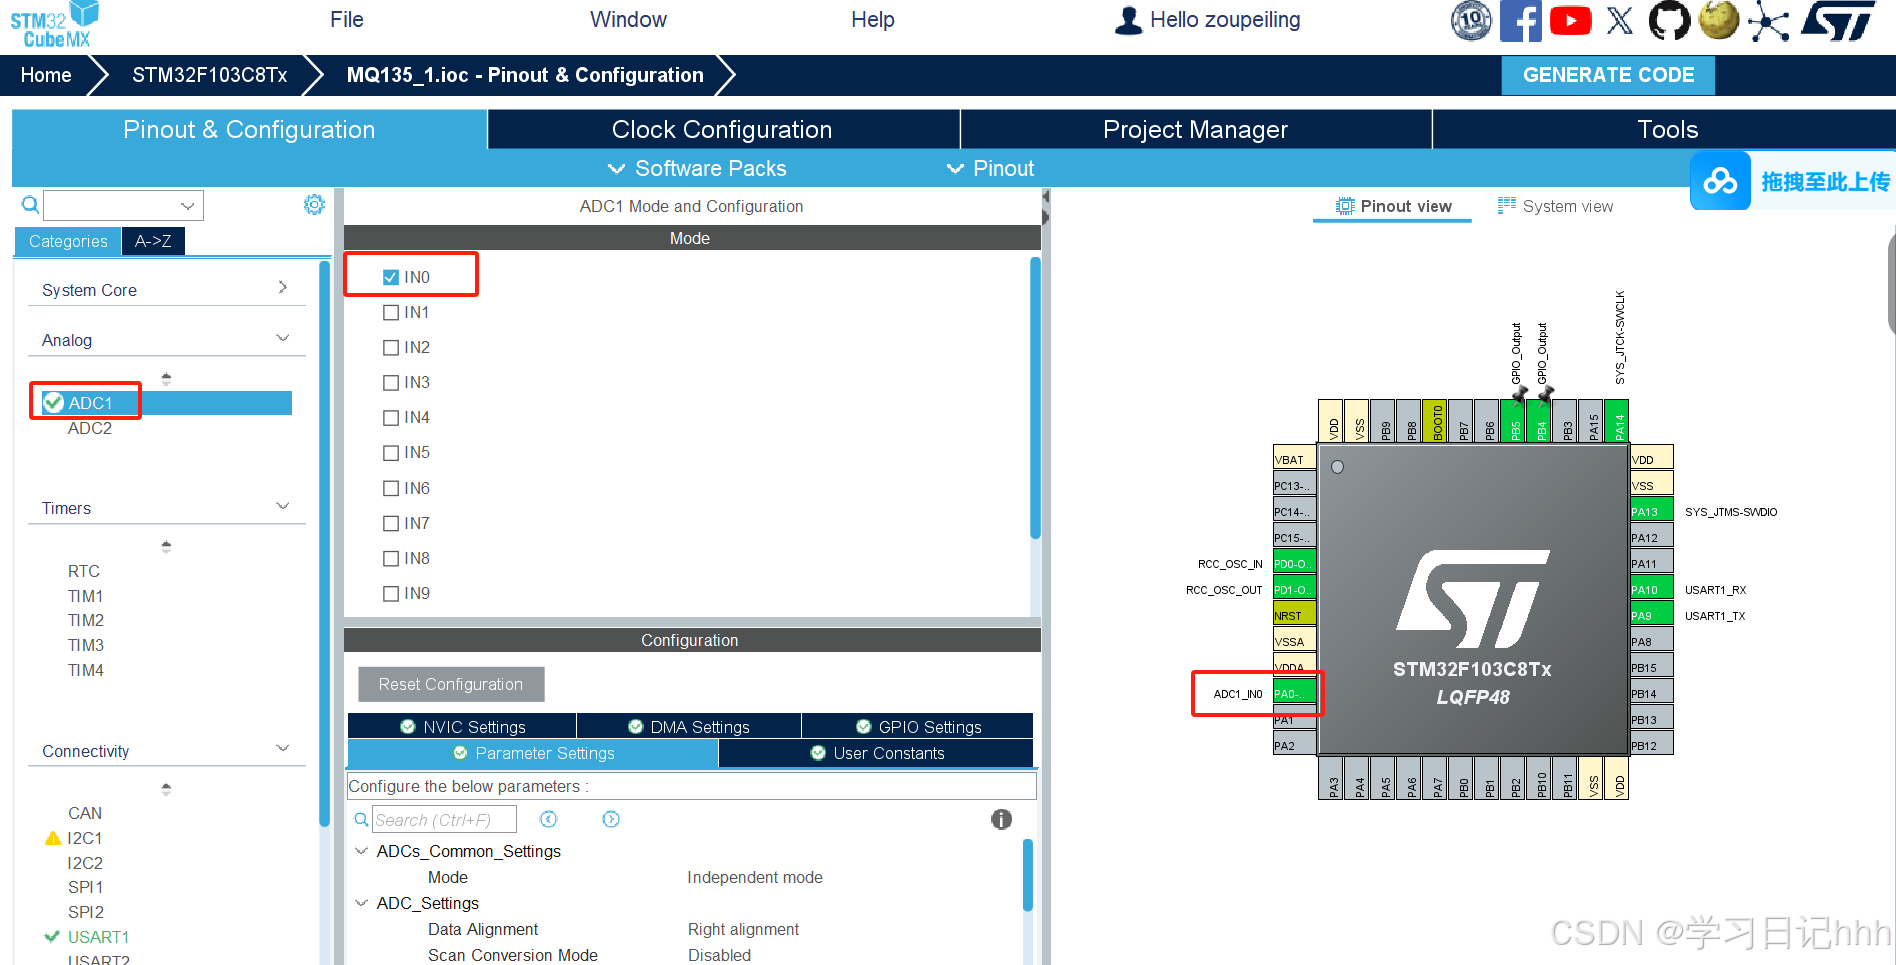Enable the IN6 channel checkbox
Screen dimensions: 1896x965
391,488
